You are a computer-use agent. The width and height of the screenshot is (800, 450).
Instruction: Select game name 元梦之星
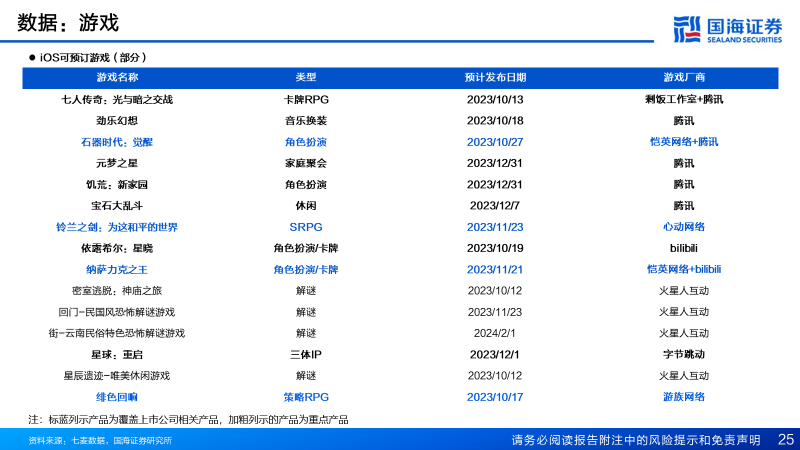117,163
